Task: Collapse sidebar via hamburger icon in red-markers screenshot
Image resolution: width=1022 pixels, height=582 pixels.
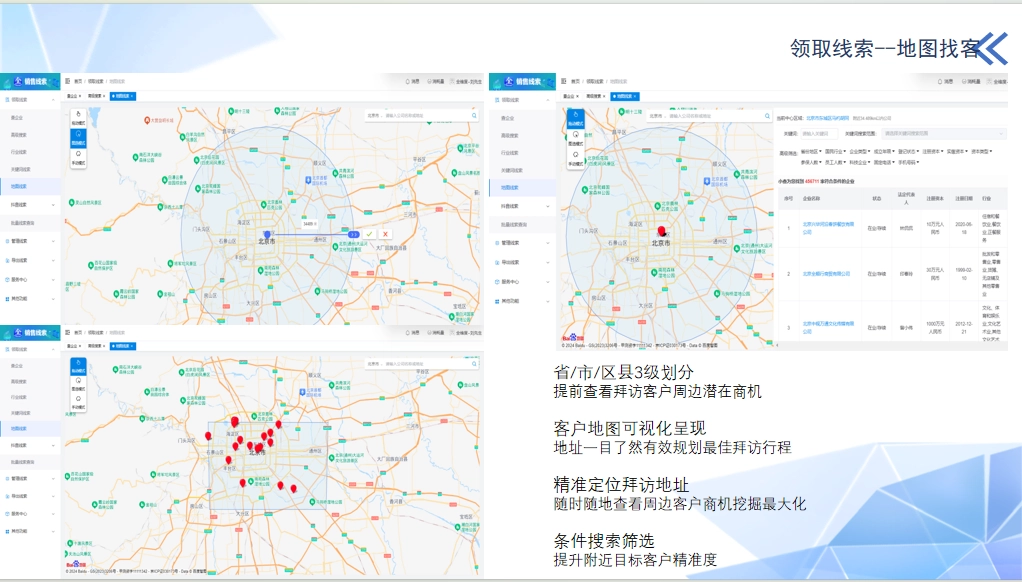Action: pos(67,332)
